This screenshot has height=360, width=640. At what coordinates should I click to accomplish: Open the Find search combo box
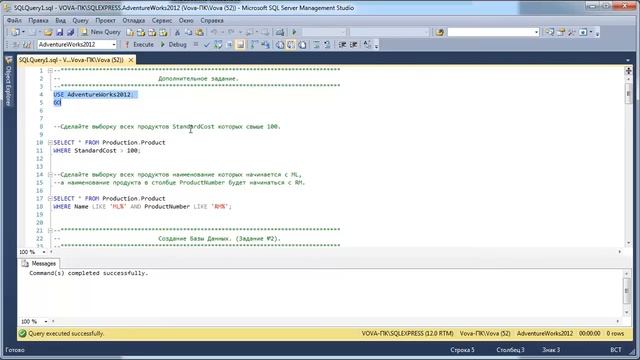pyautogui.click(x=493, y=32)
